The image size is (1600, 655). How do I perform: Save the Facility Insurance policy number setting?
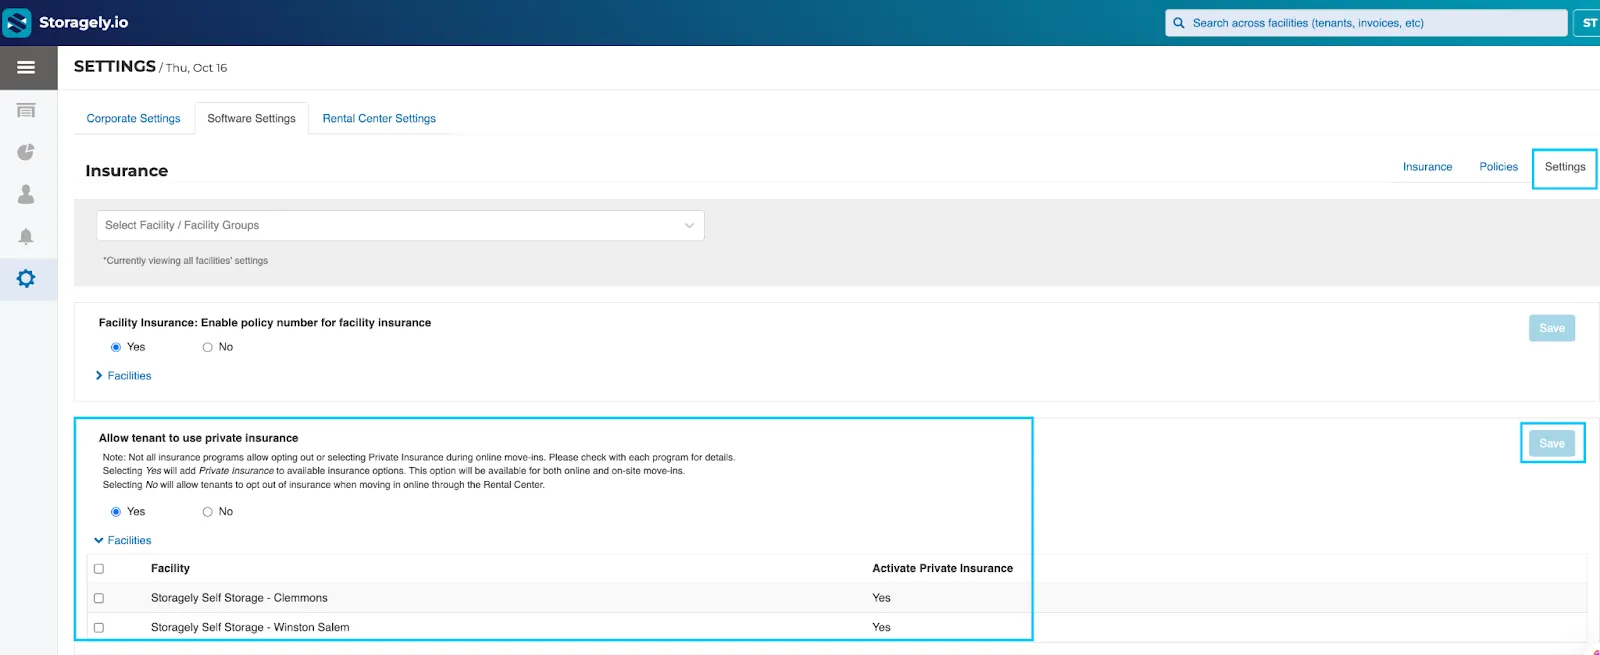1552,328
